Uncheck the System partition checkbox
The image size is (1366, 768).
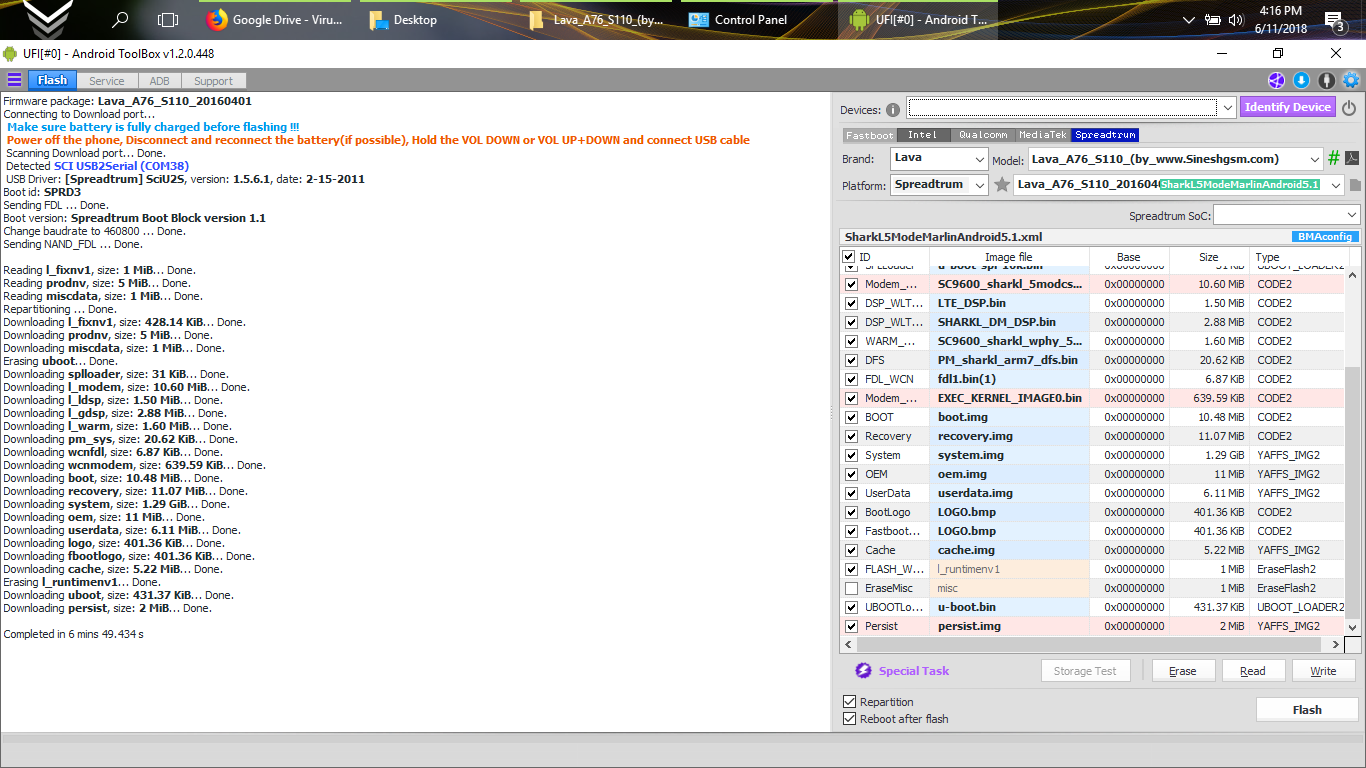pyautogui.click(x=851, y=455)
